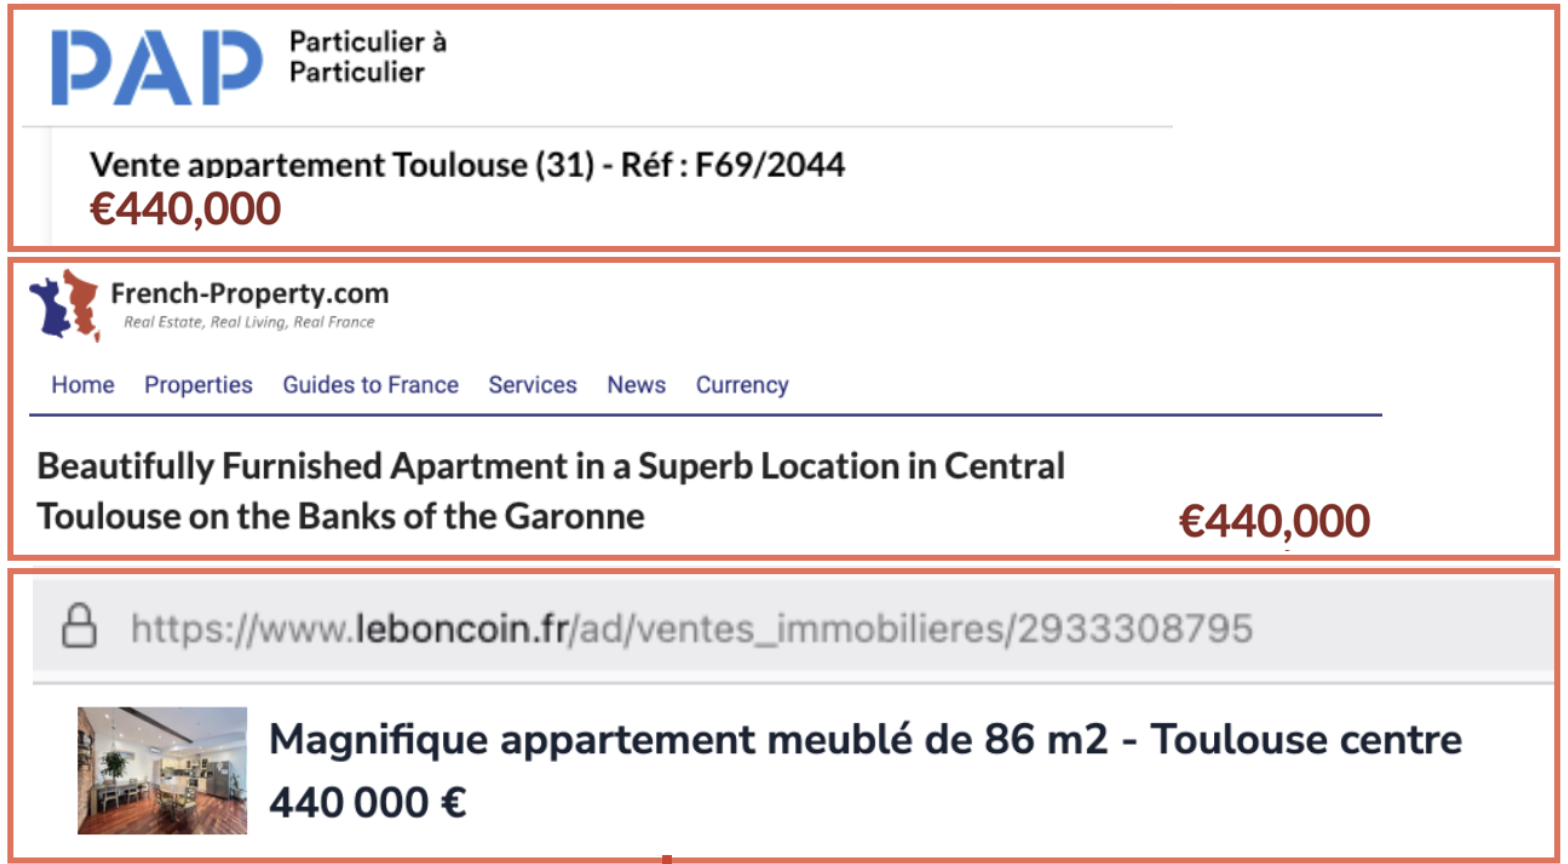
Task: Click the Particulier à Particulier text
Action: [367, 57]
